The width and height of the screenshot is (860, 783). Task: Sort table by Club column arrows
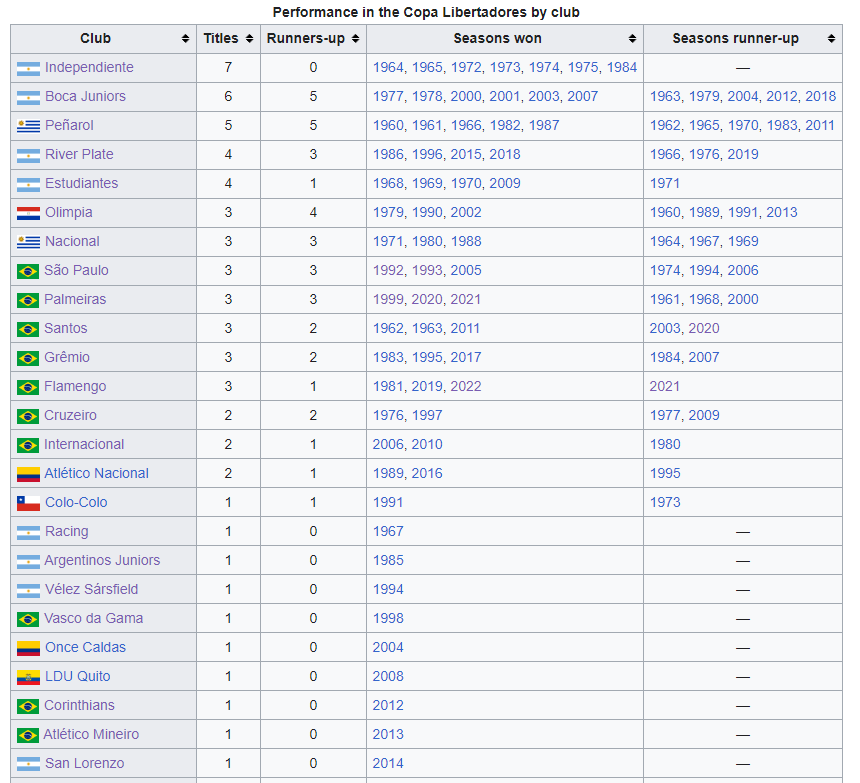pos(185,38)
